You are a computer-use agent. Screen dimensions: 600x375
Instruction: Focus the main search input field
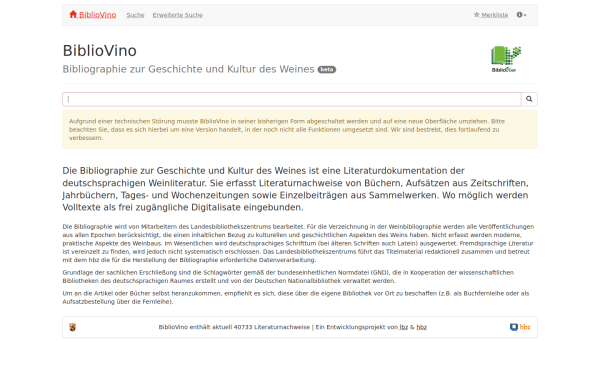(x=292, y=99)
